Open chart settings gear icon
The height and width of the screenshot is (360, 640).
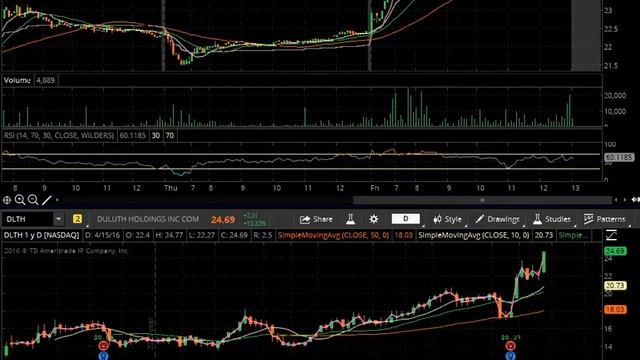tap(373, 220)
